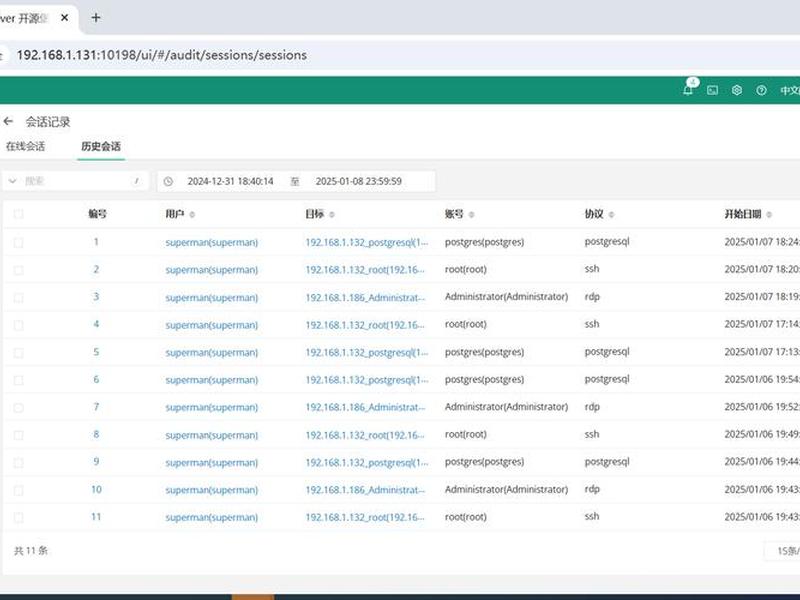The width and height of the screenshot is (800, 600).
Task: Open 192.168.1.132_root target in row 2
Action: tap(365, 270)
